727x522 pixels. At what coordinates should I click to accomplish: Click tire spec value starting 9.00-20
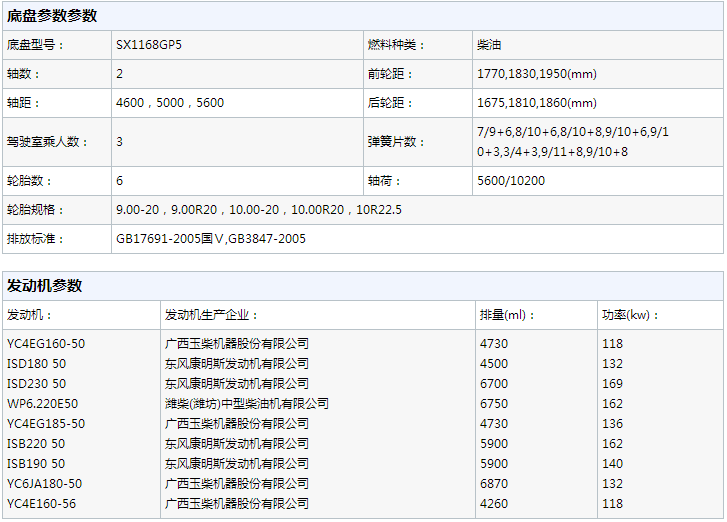259,210
